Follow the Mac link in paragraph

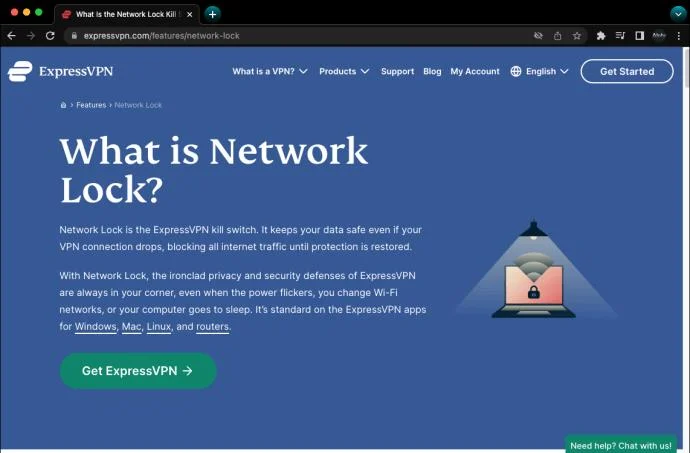132,327
